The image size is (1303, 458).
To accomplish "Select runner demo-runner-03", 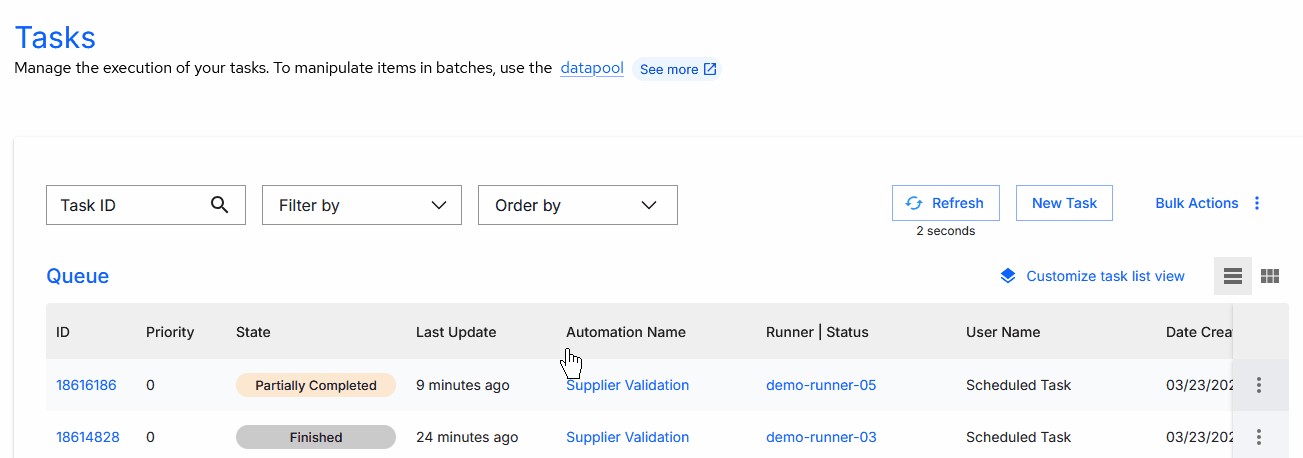I will point(820,437).
